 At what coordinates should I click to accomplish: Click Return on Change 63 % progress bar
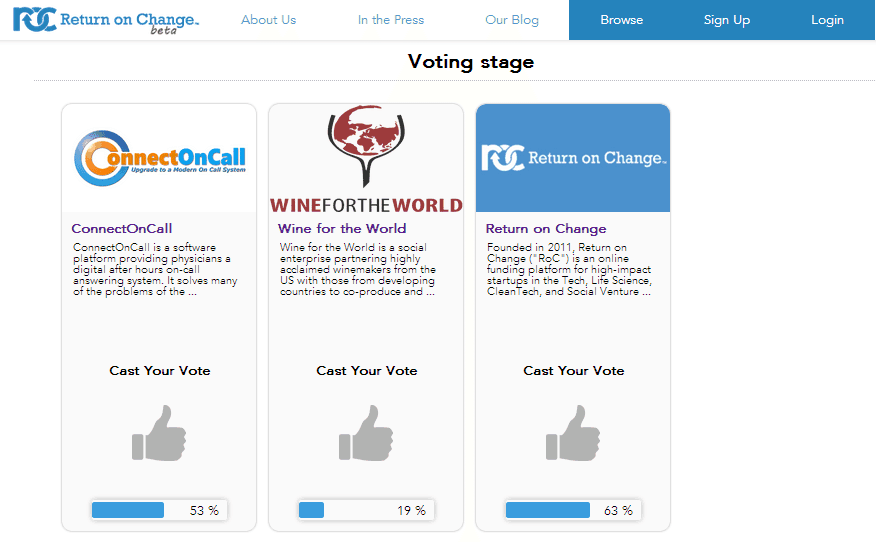573,510
